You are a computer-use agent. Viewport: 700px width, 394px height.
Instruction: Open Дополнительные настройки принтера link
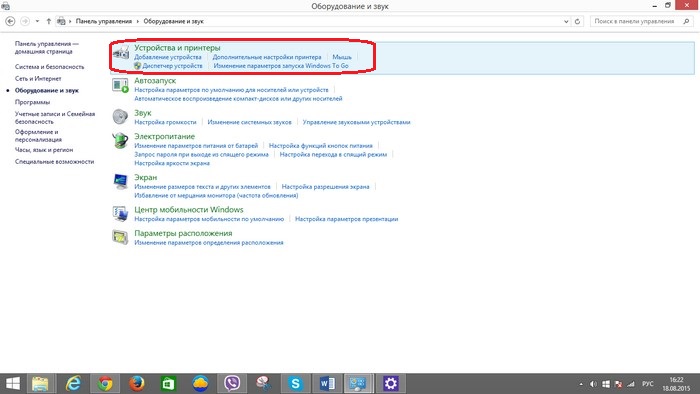pos(267,57)
